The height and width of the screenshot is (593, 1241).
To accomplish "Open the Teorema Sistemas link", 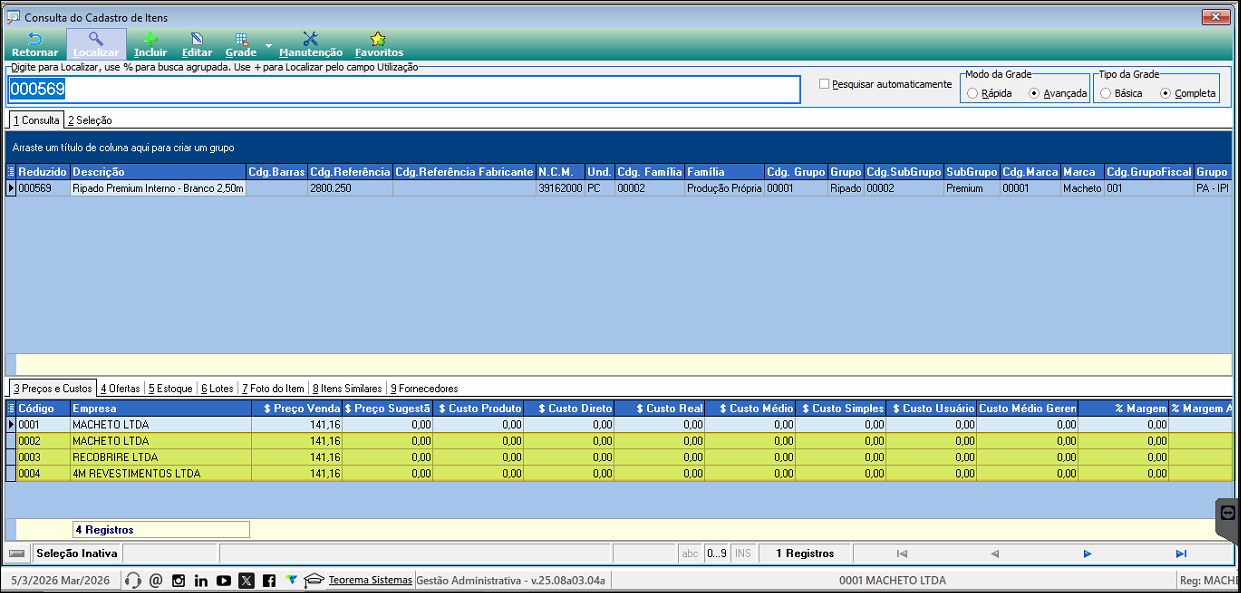I will click(370, 580).
